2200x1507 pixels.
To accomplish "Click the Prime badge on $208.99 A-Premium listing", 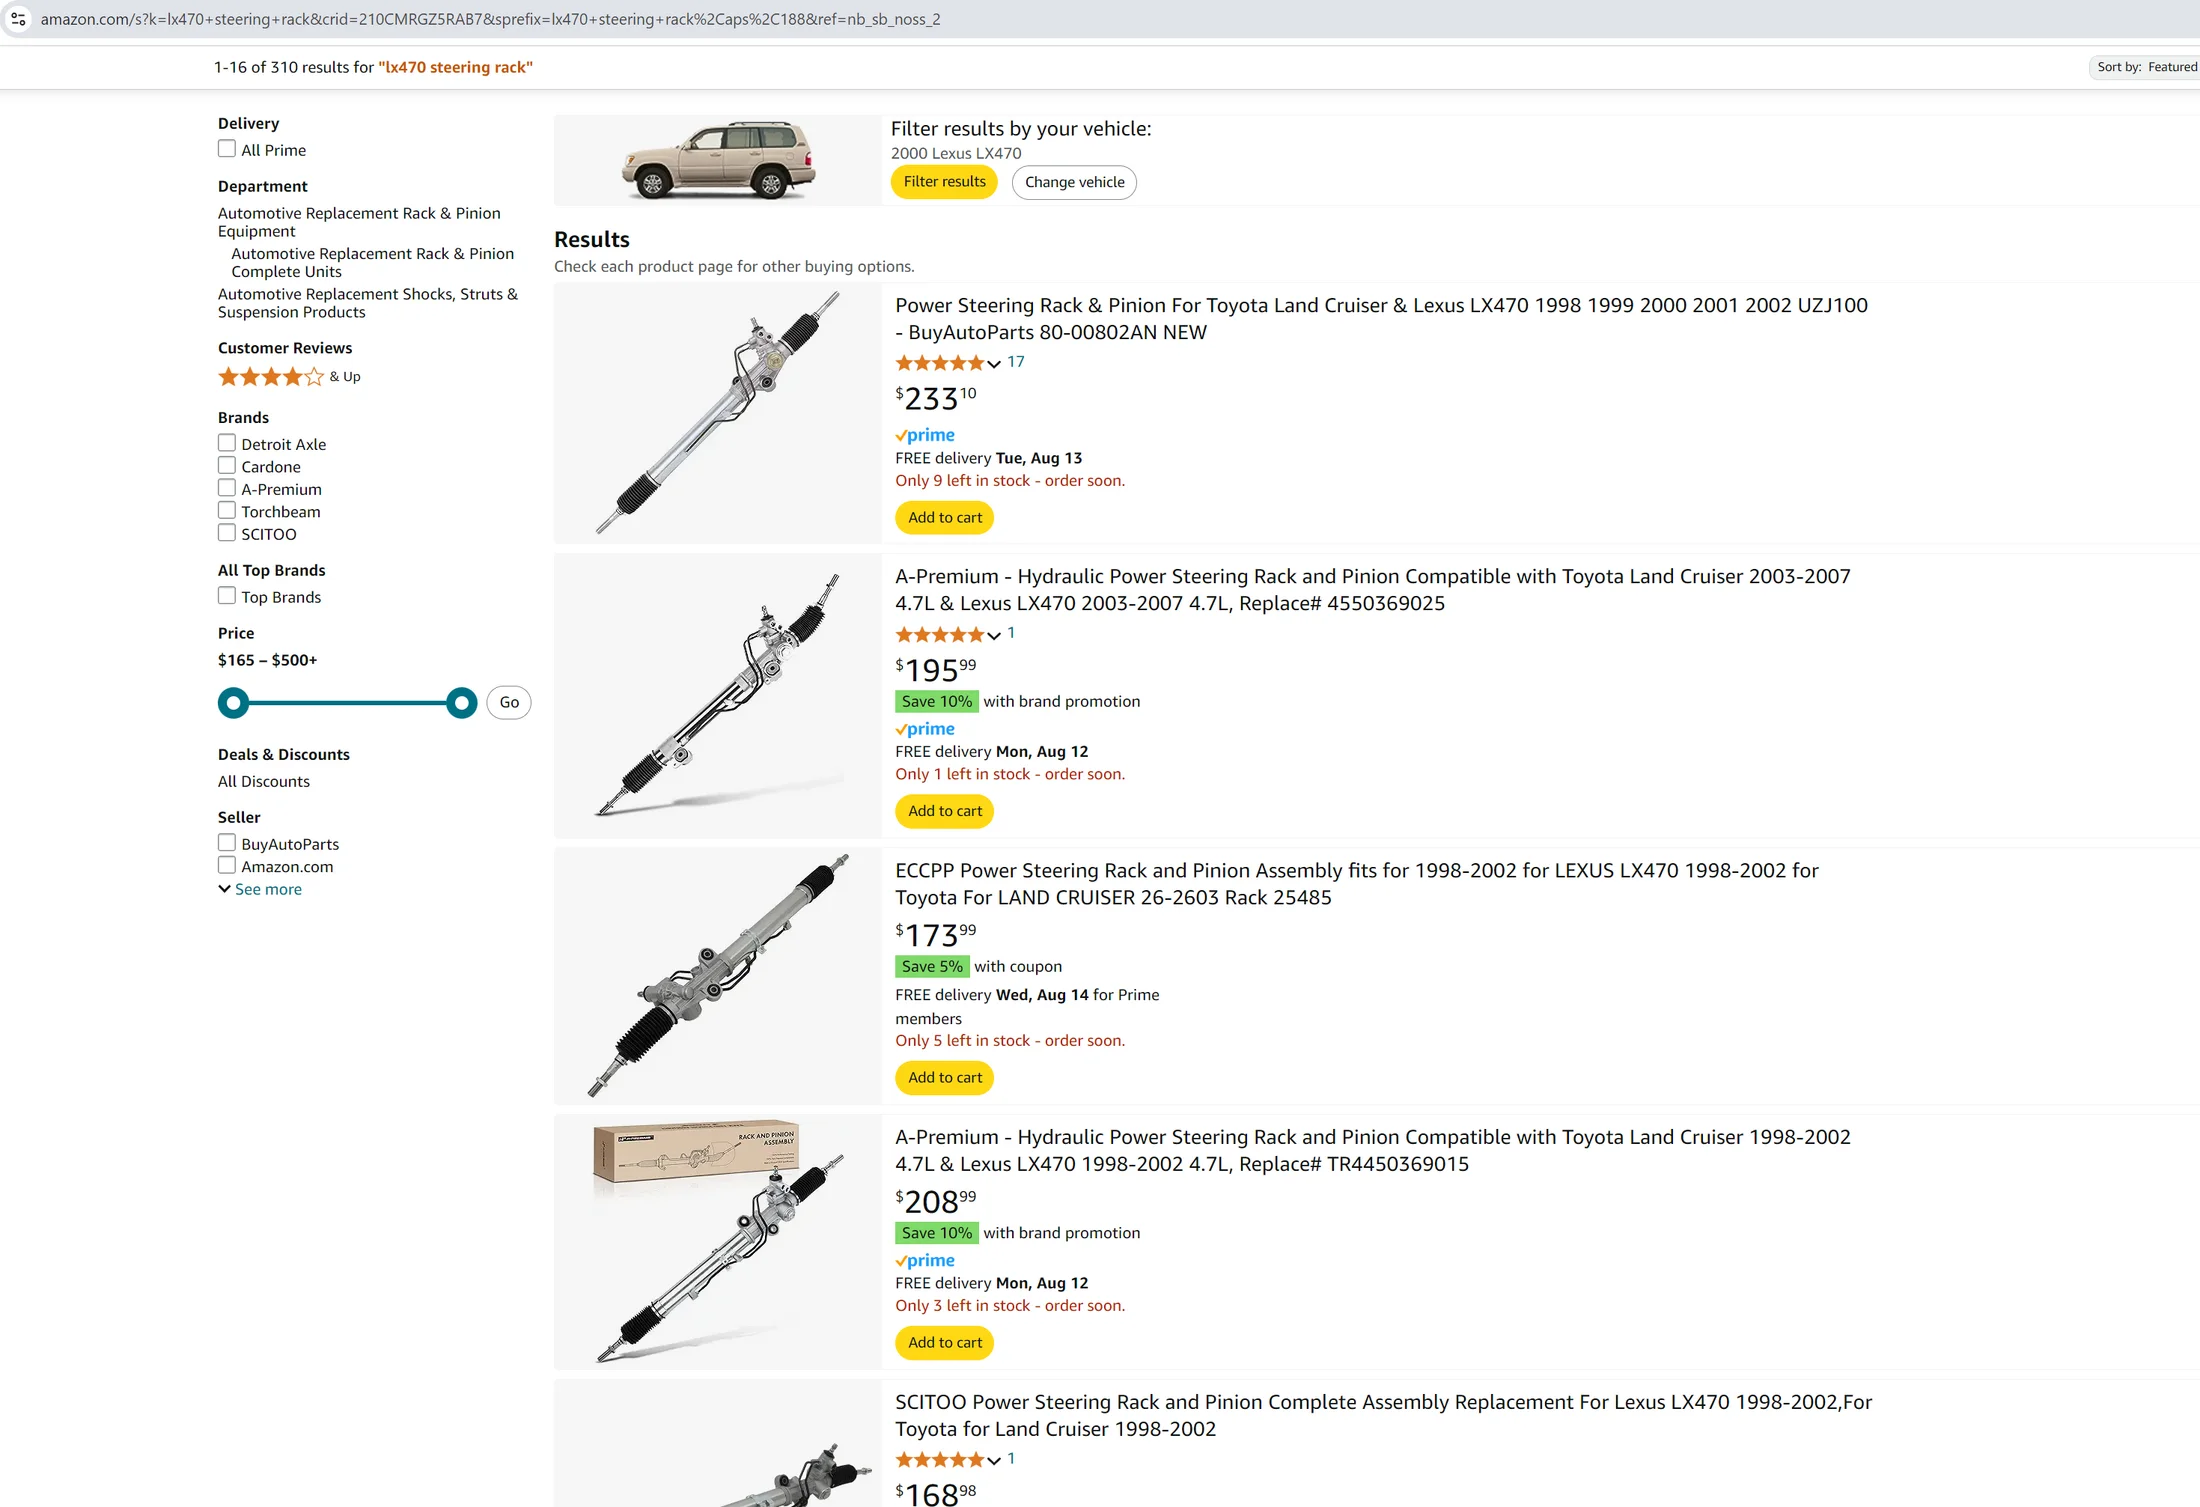I will coord(925,1261).
